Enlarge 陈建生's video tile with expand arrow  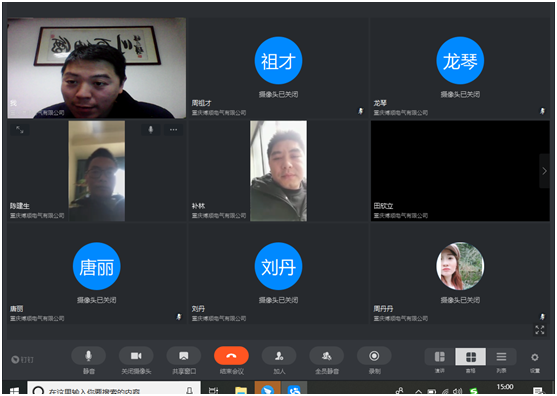click(20, 130)
